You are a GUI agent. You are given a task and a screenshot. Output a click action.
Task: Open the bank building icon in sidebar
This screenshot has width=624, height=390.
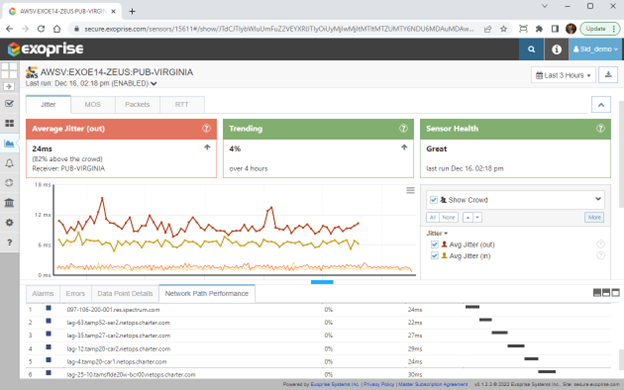(9, 203)
